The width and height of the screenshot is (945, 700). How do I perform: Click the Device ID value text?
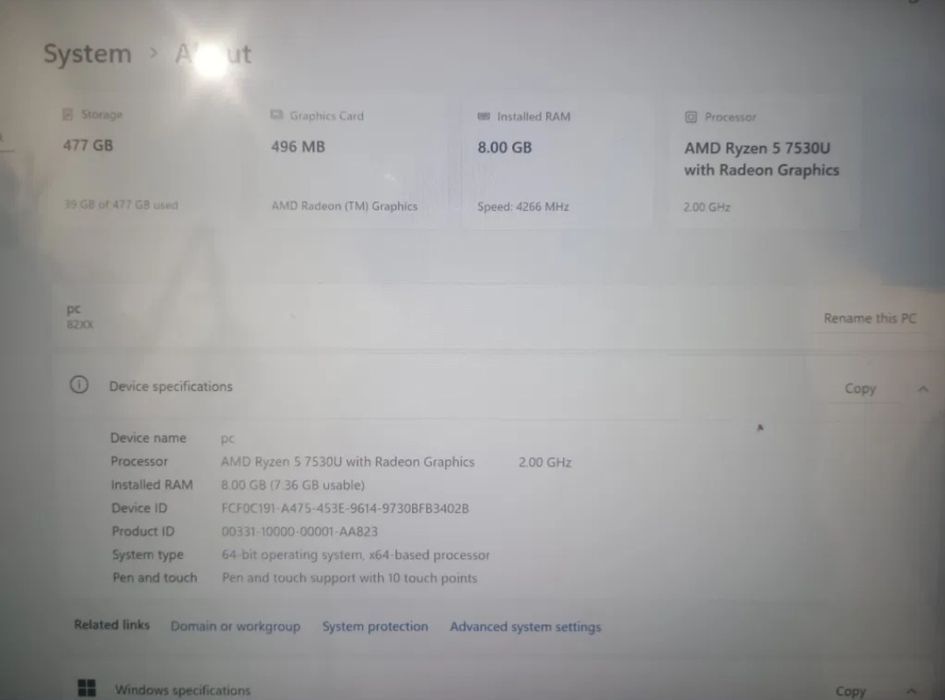coord(345,508)
